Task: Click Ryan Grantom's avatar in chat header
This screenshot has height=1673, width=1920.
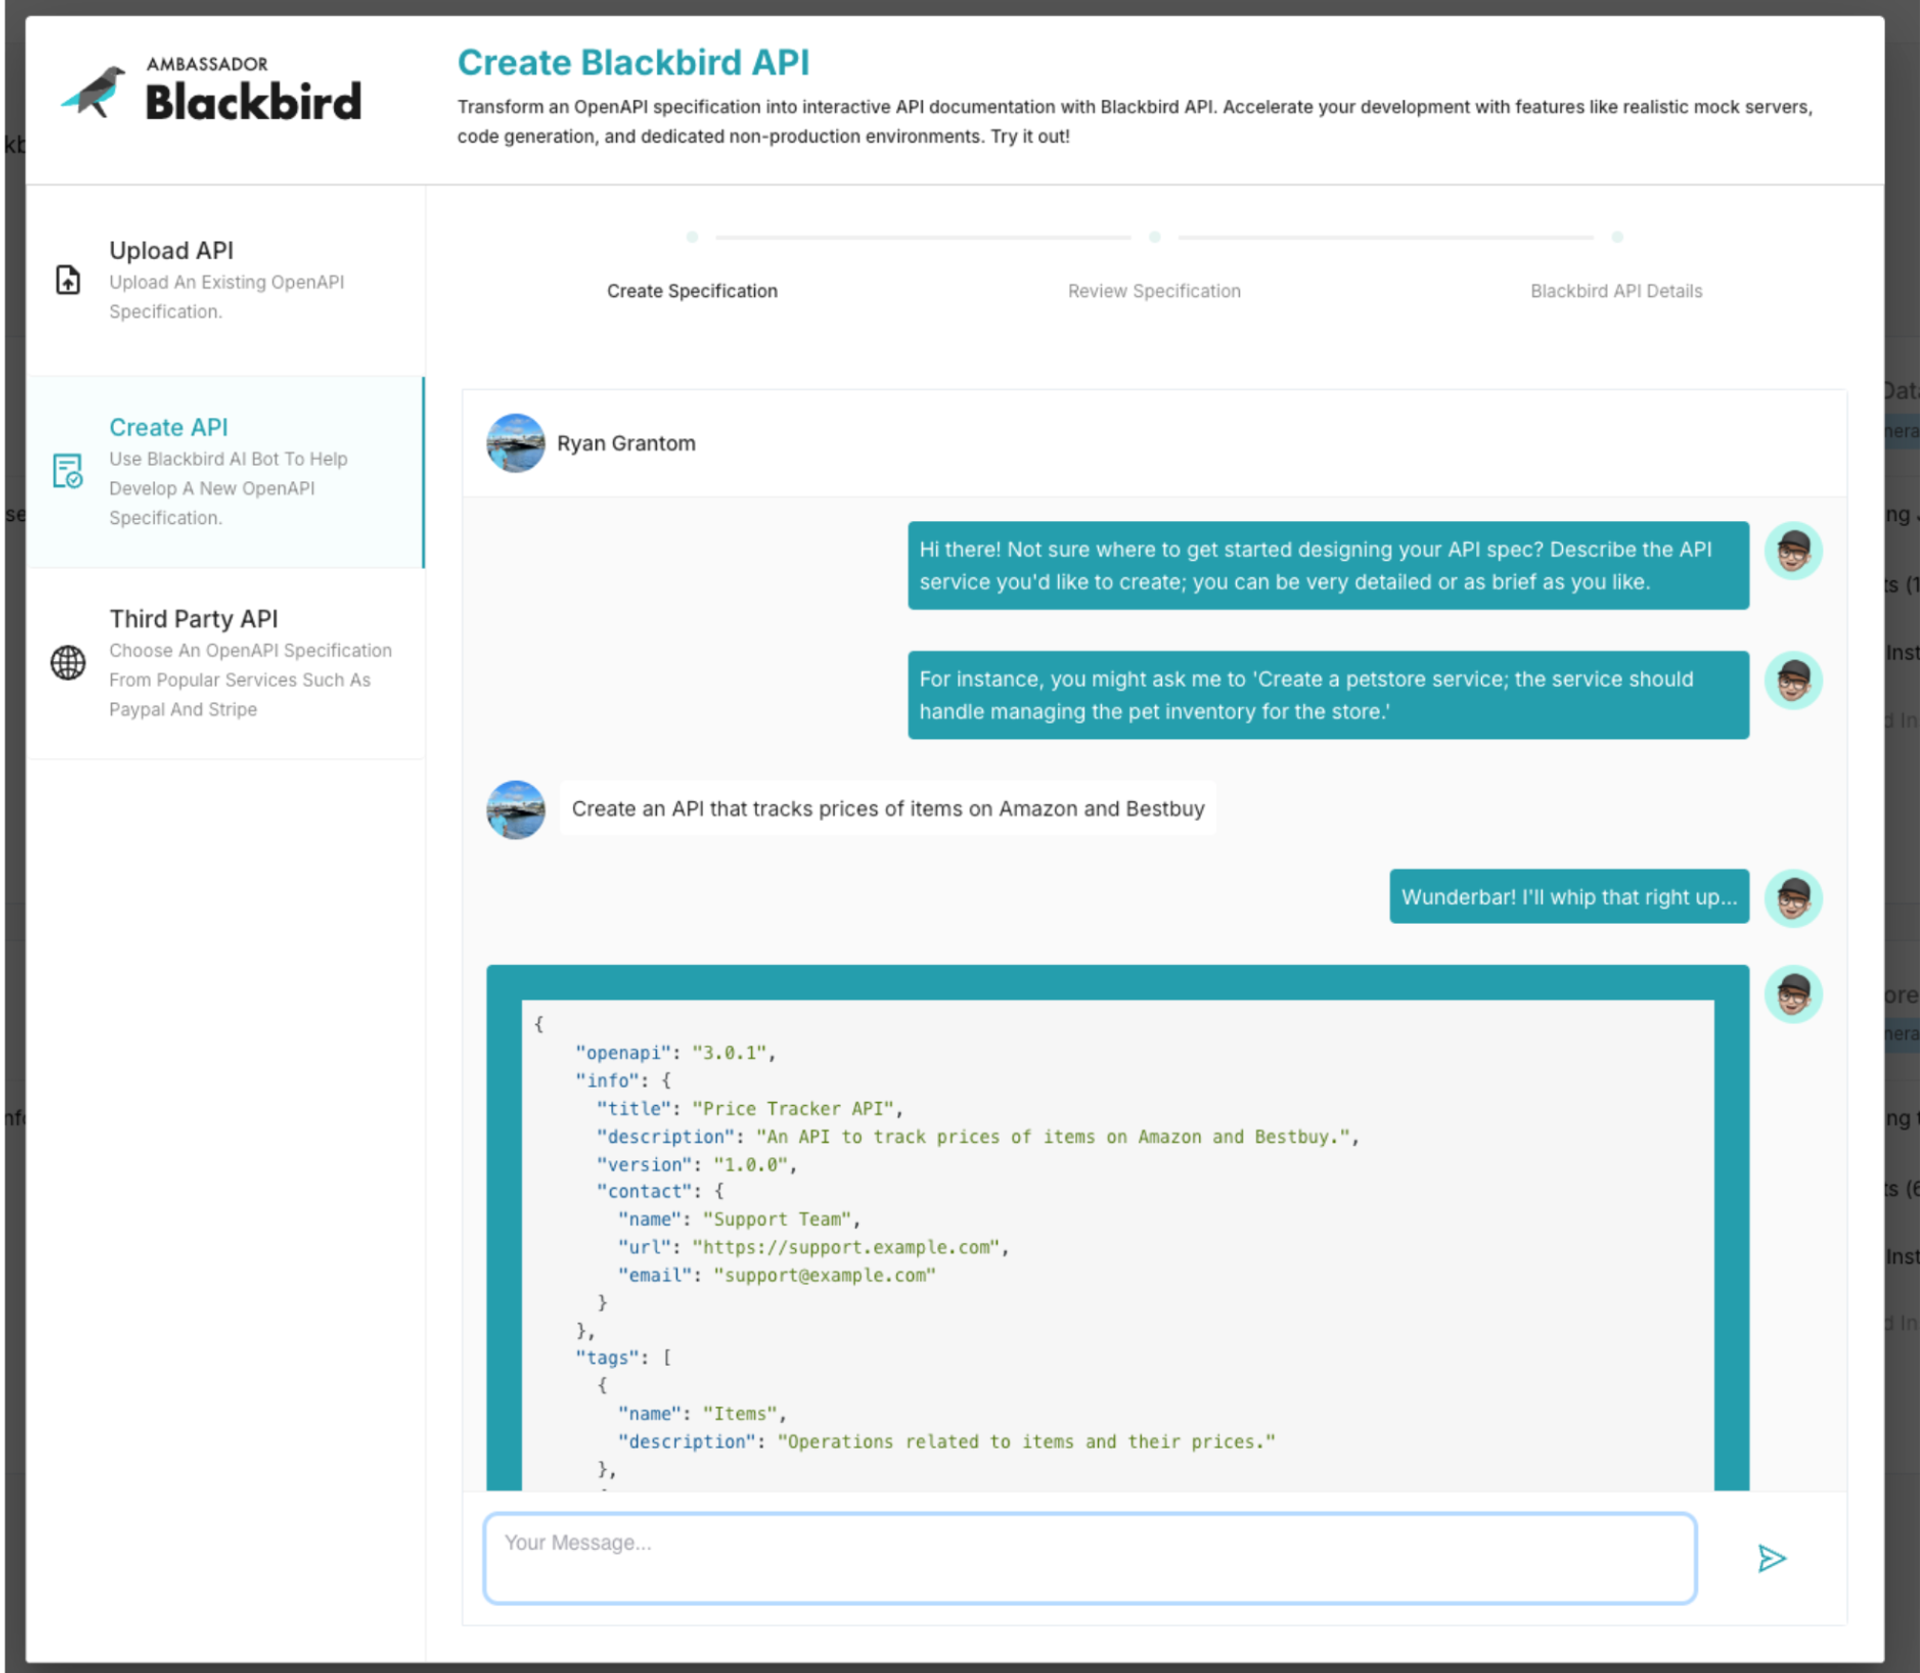Action: 516,443
